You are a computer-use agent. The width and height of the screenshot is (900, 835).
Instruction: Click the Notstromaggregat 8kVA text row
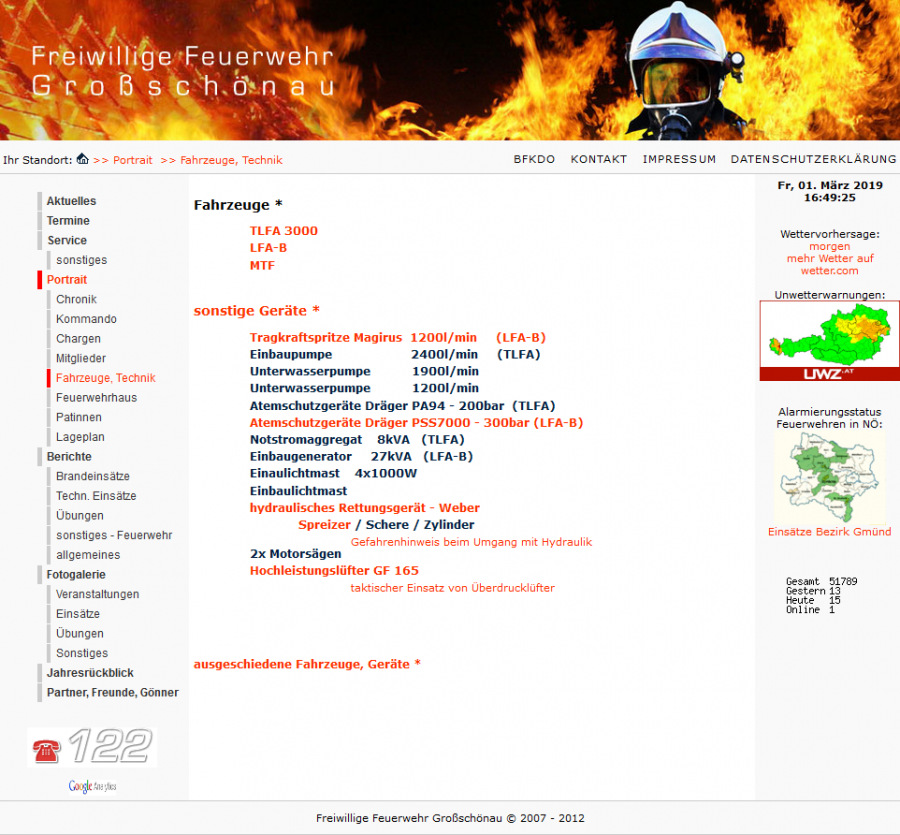click(x=357, y=440)
